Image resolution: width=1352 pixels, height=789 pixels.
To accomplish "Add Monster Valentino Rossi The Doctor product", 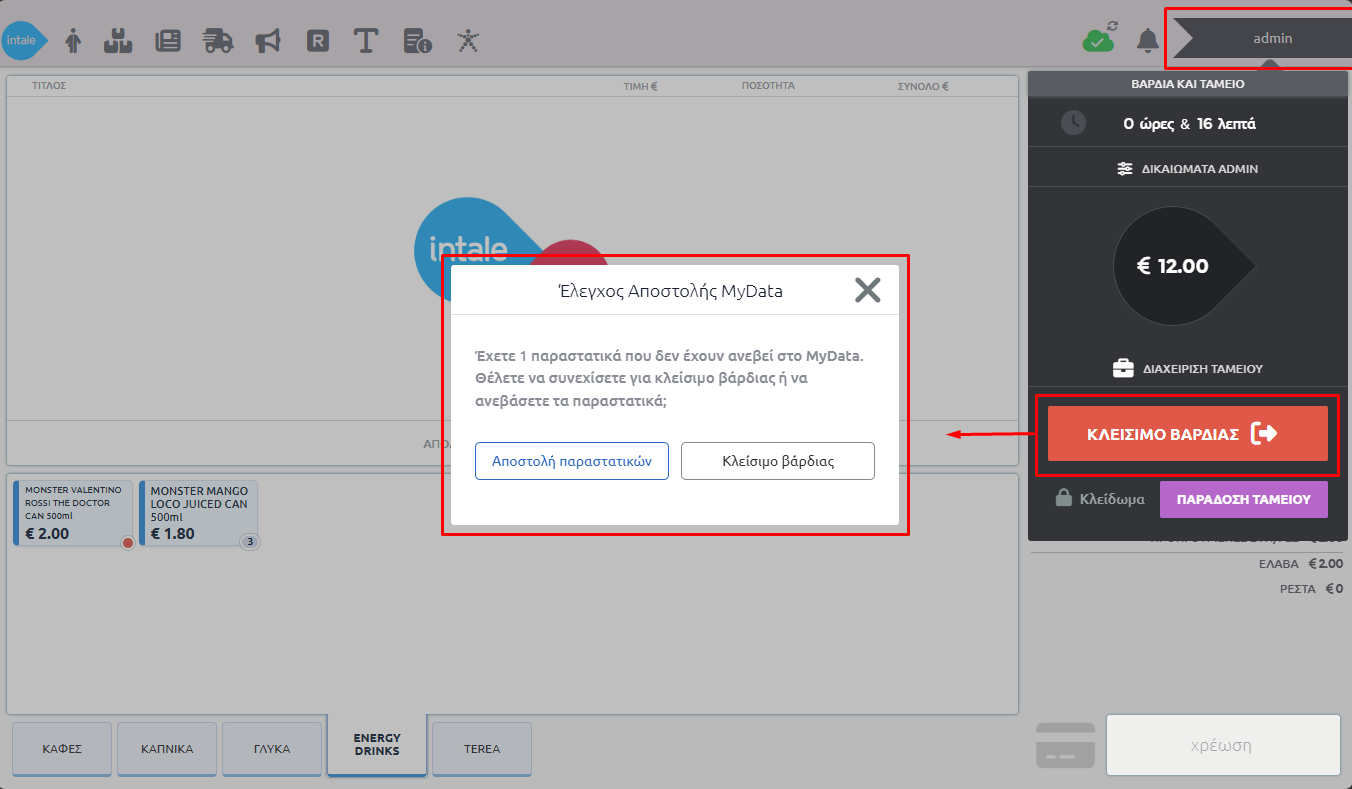I will (x=73, y=513).
